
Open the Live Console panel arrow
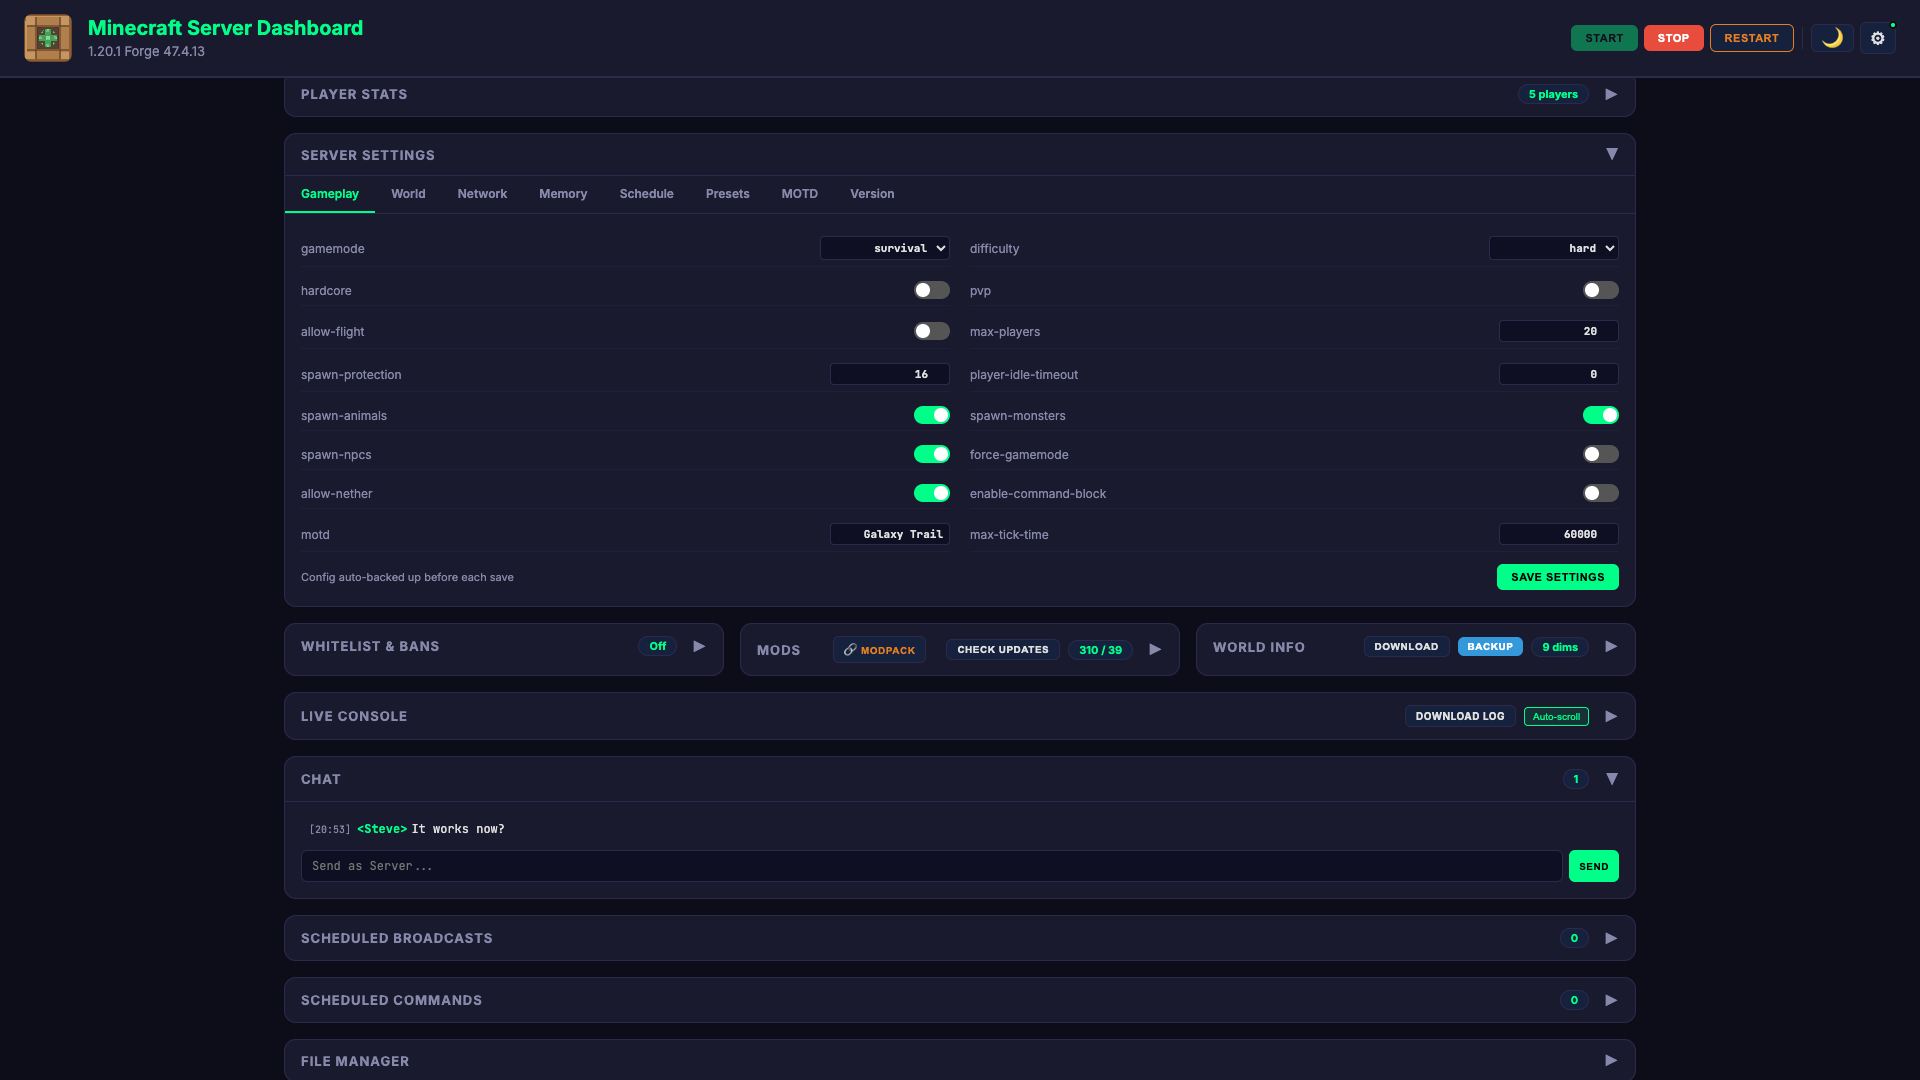[x=1610, y=716]
